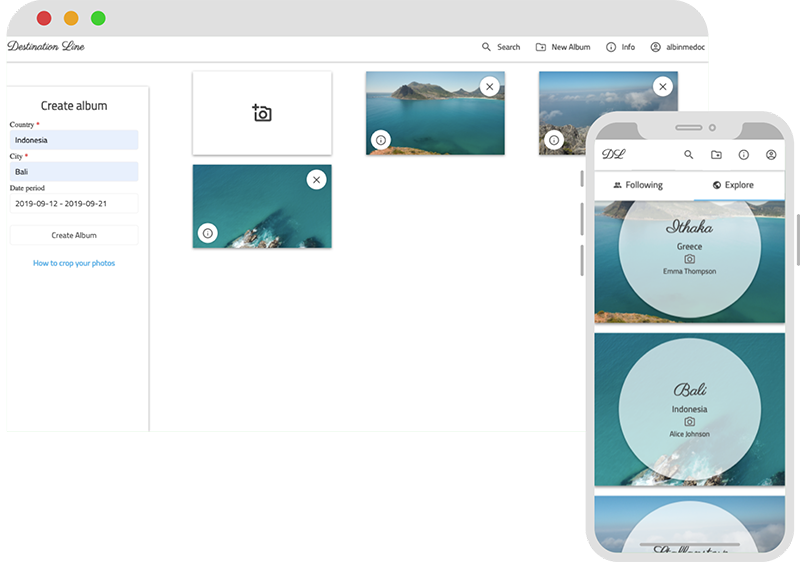Open Search in the desktop navbar
Screen dimensions: 800x562
(x=501, y=47)
